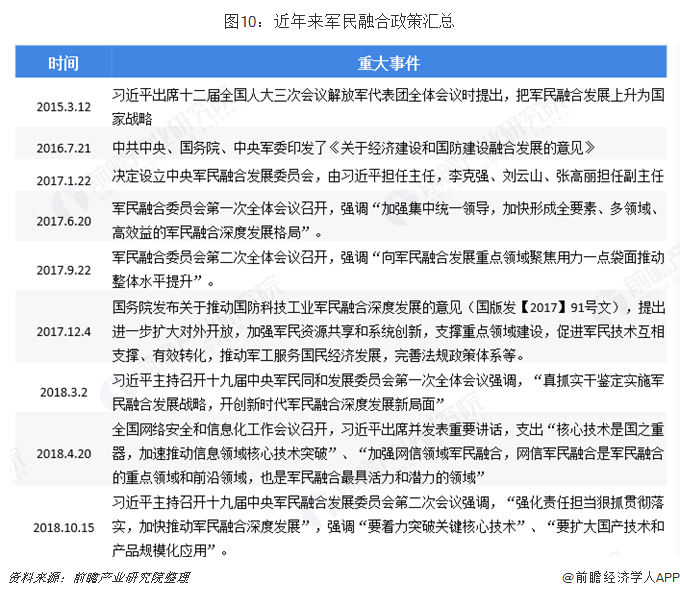The image size is (680, 596).
Task: Click the 2018.3.2 date cell
Action: pyautogui.click(x=63, y=393)
